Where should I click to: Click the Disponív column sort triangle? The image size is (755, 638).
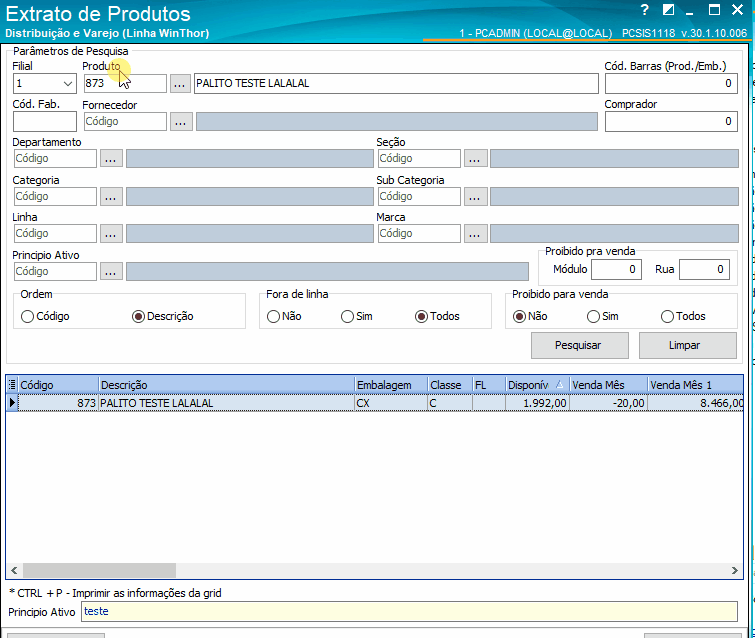559,384
